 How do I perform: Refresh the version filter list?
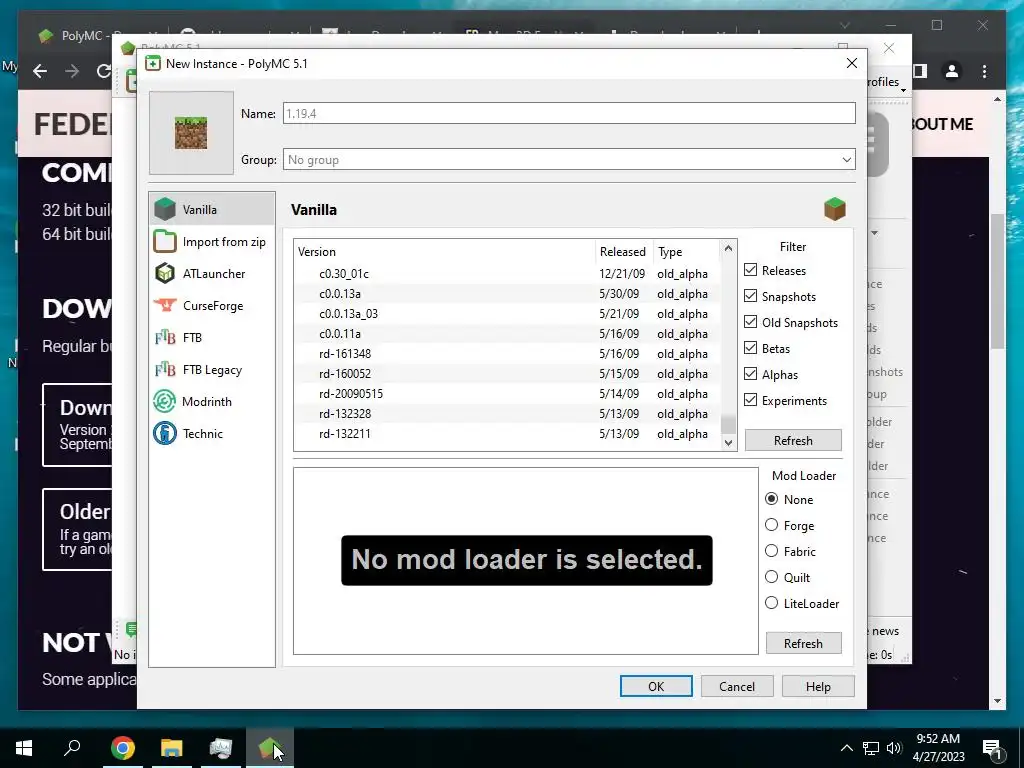793,440
